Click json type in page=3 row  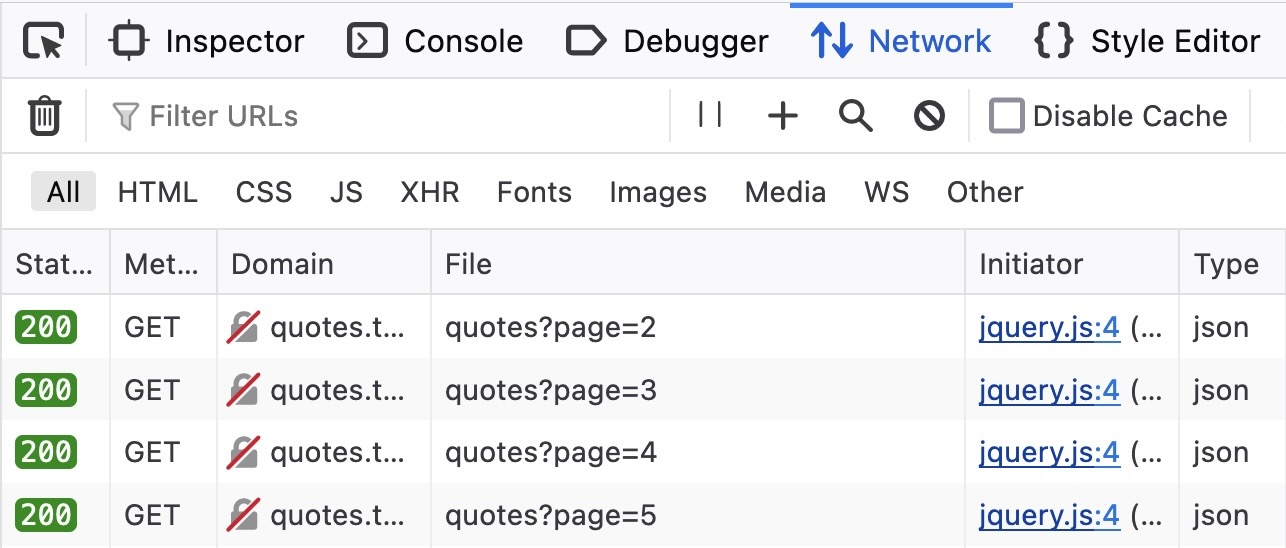click(1221, 391)
